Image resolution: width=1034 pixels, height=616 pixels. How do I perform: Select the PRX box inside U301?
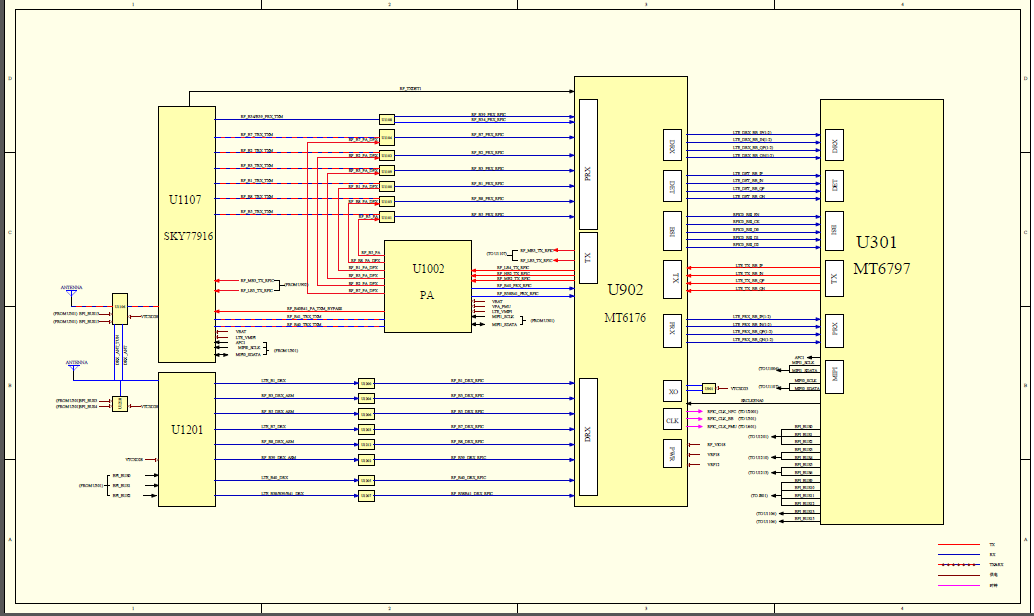tap(834, 330)
